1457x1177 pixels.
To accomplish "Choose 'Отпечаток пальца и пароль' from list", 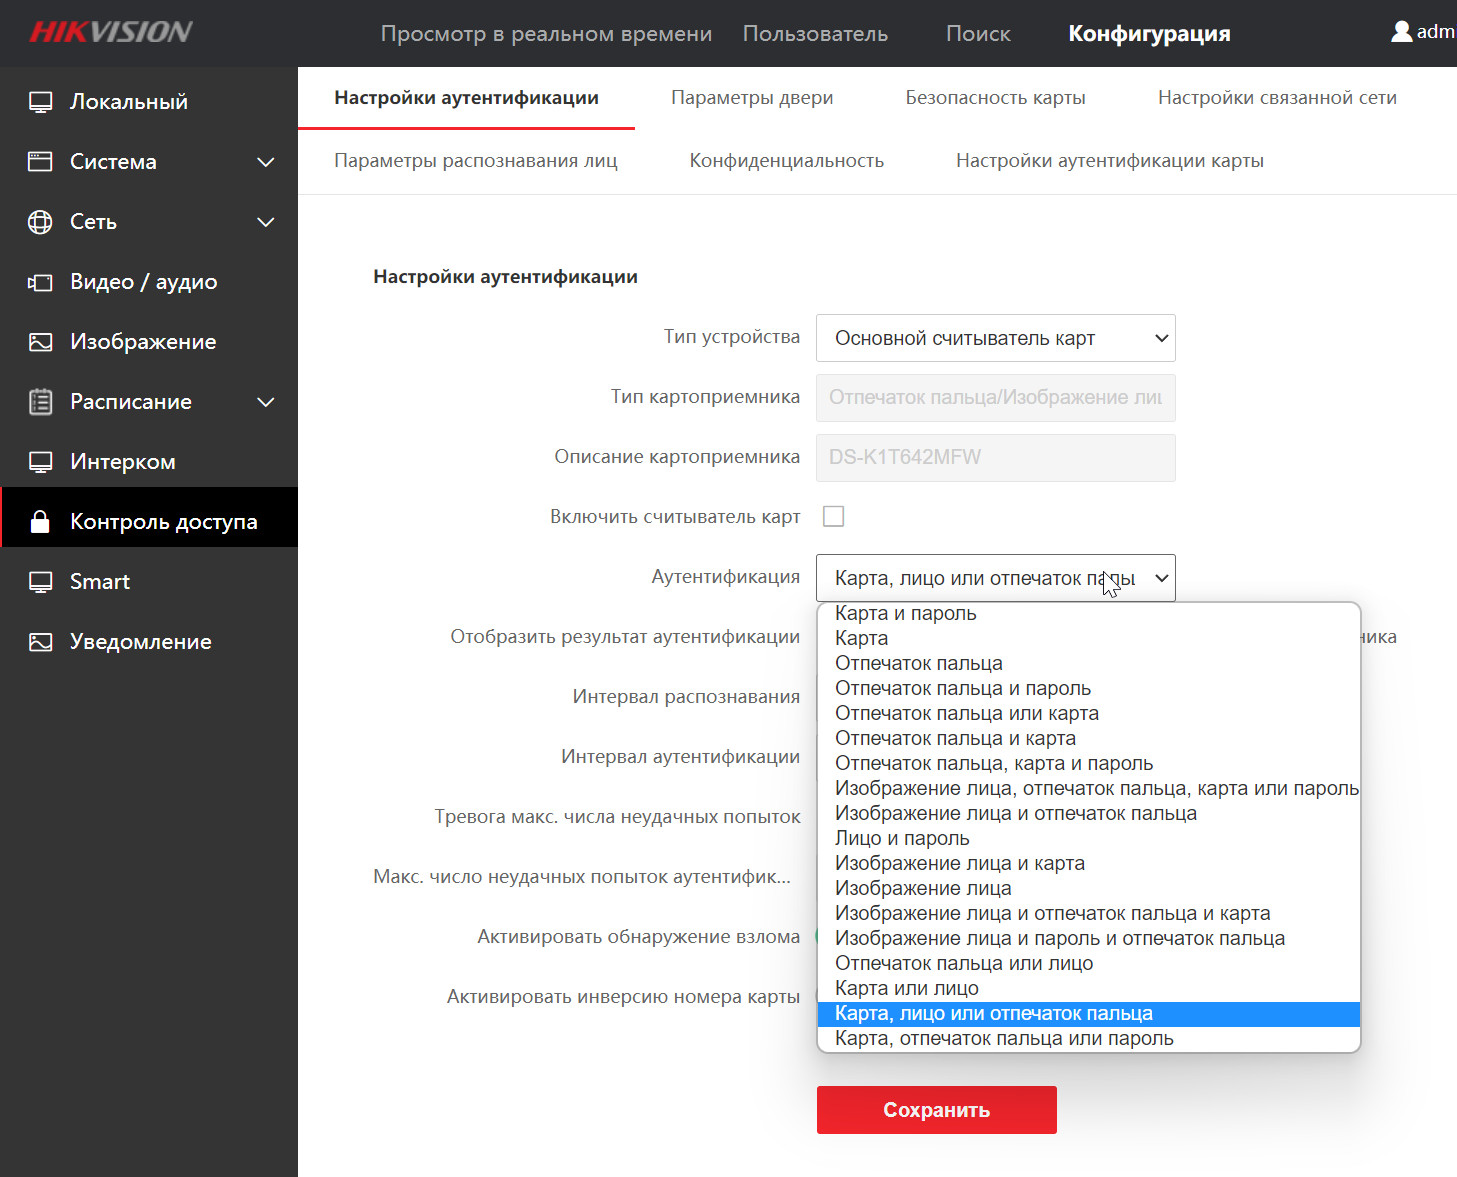I will (x=962, y=688).
